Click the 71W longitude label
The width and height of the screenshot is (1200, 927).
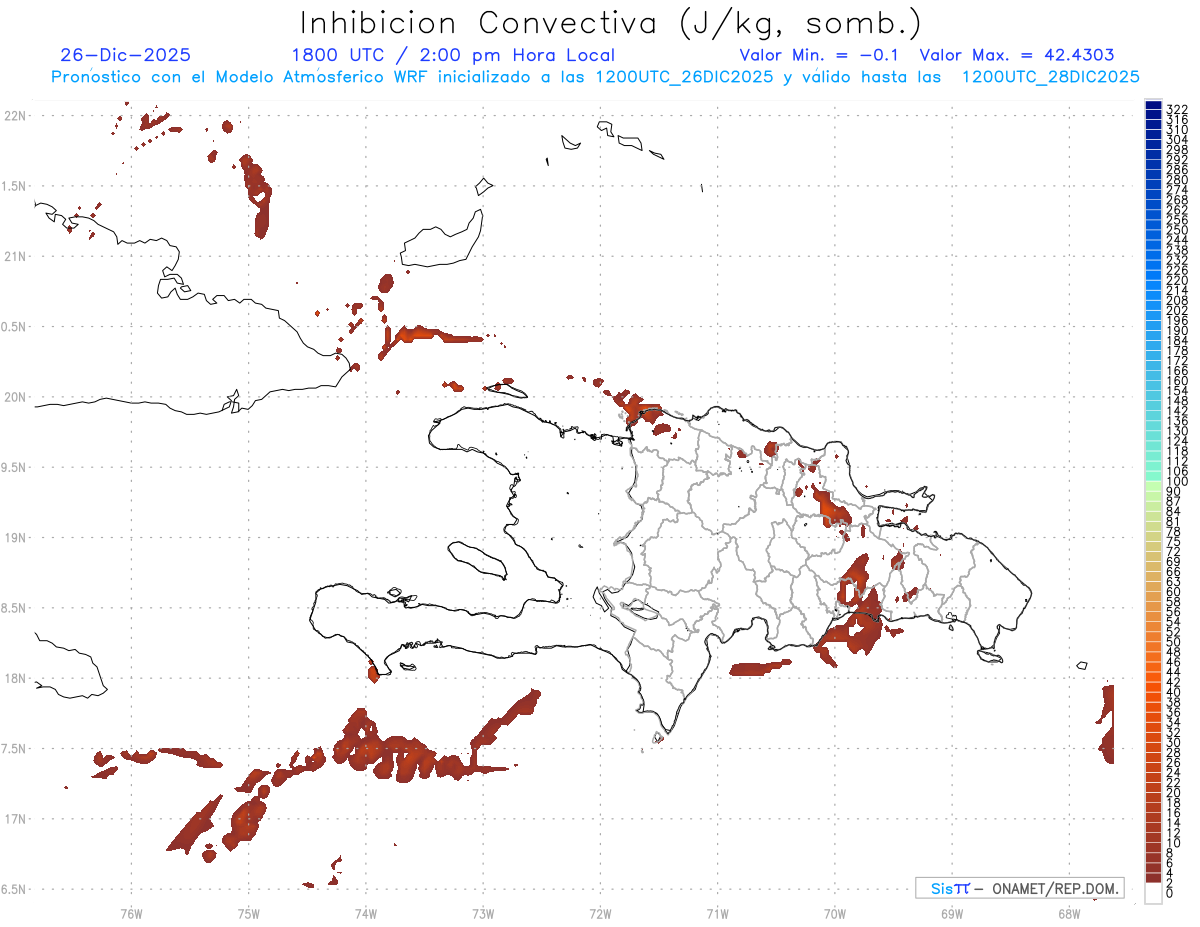[x=717, y=913]
